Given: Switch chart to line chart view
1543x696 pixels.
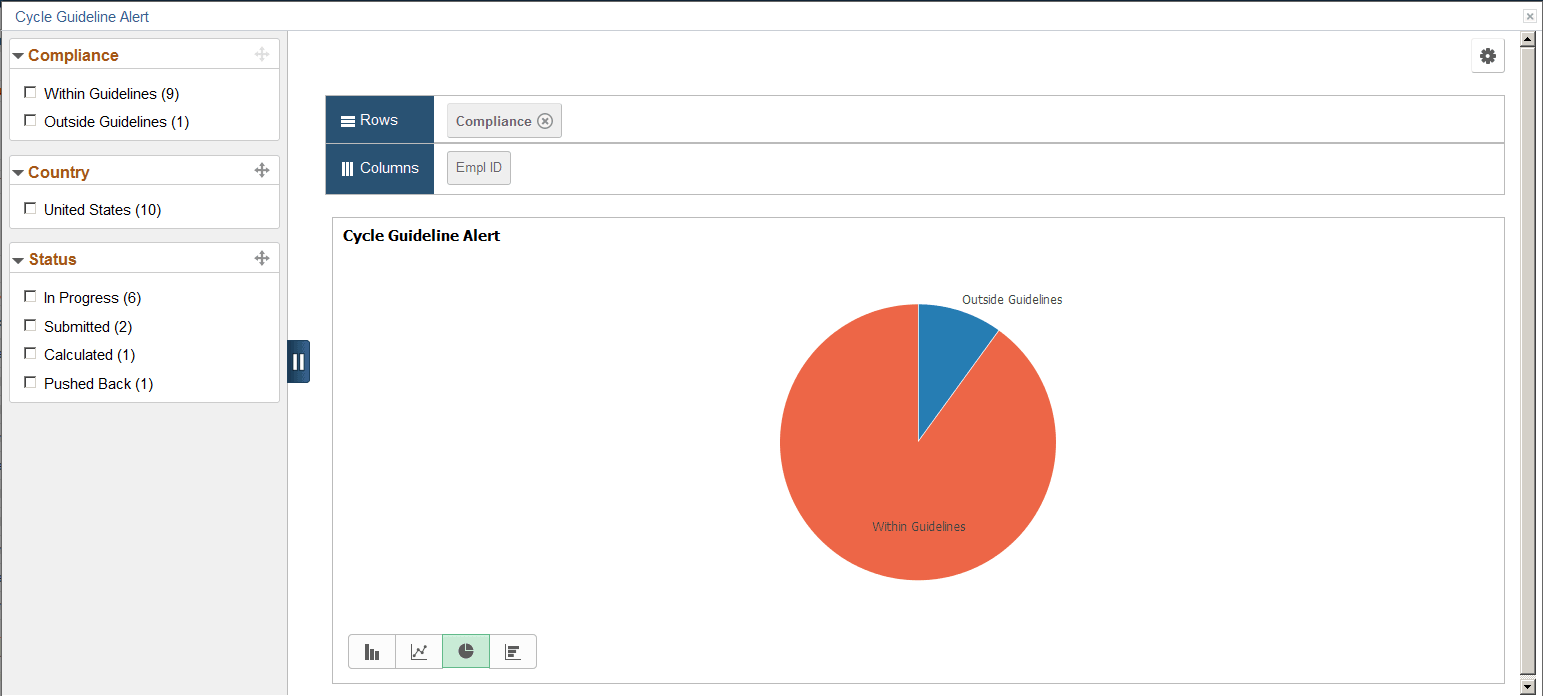Looking at the screenshot, I should (418, 651).
